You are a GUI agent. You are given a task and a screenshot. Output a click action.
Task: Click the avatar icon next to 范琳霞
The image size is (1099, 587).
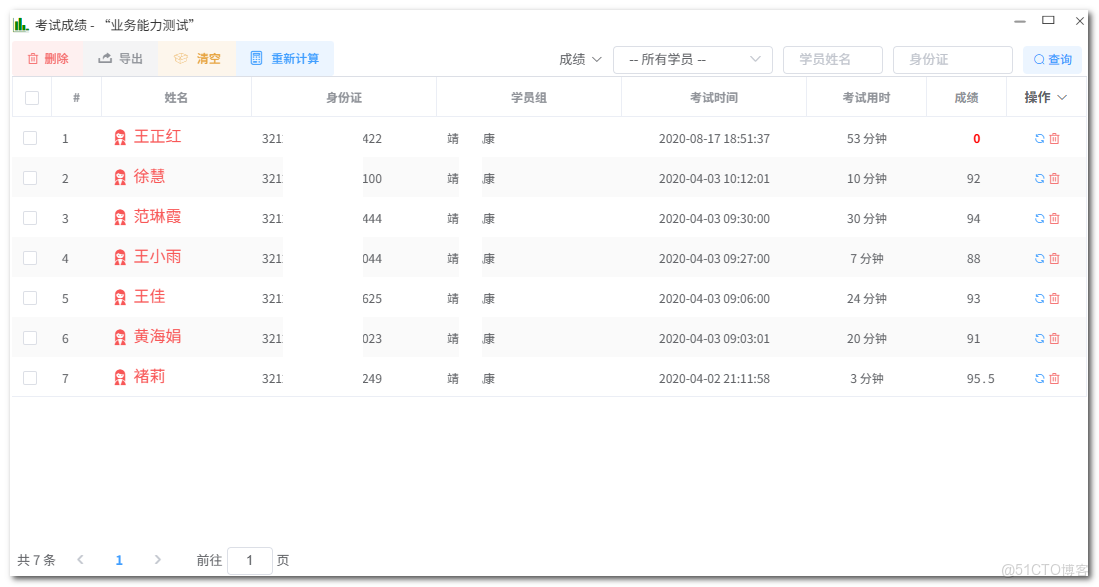click(x=120, y=217)
